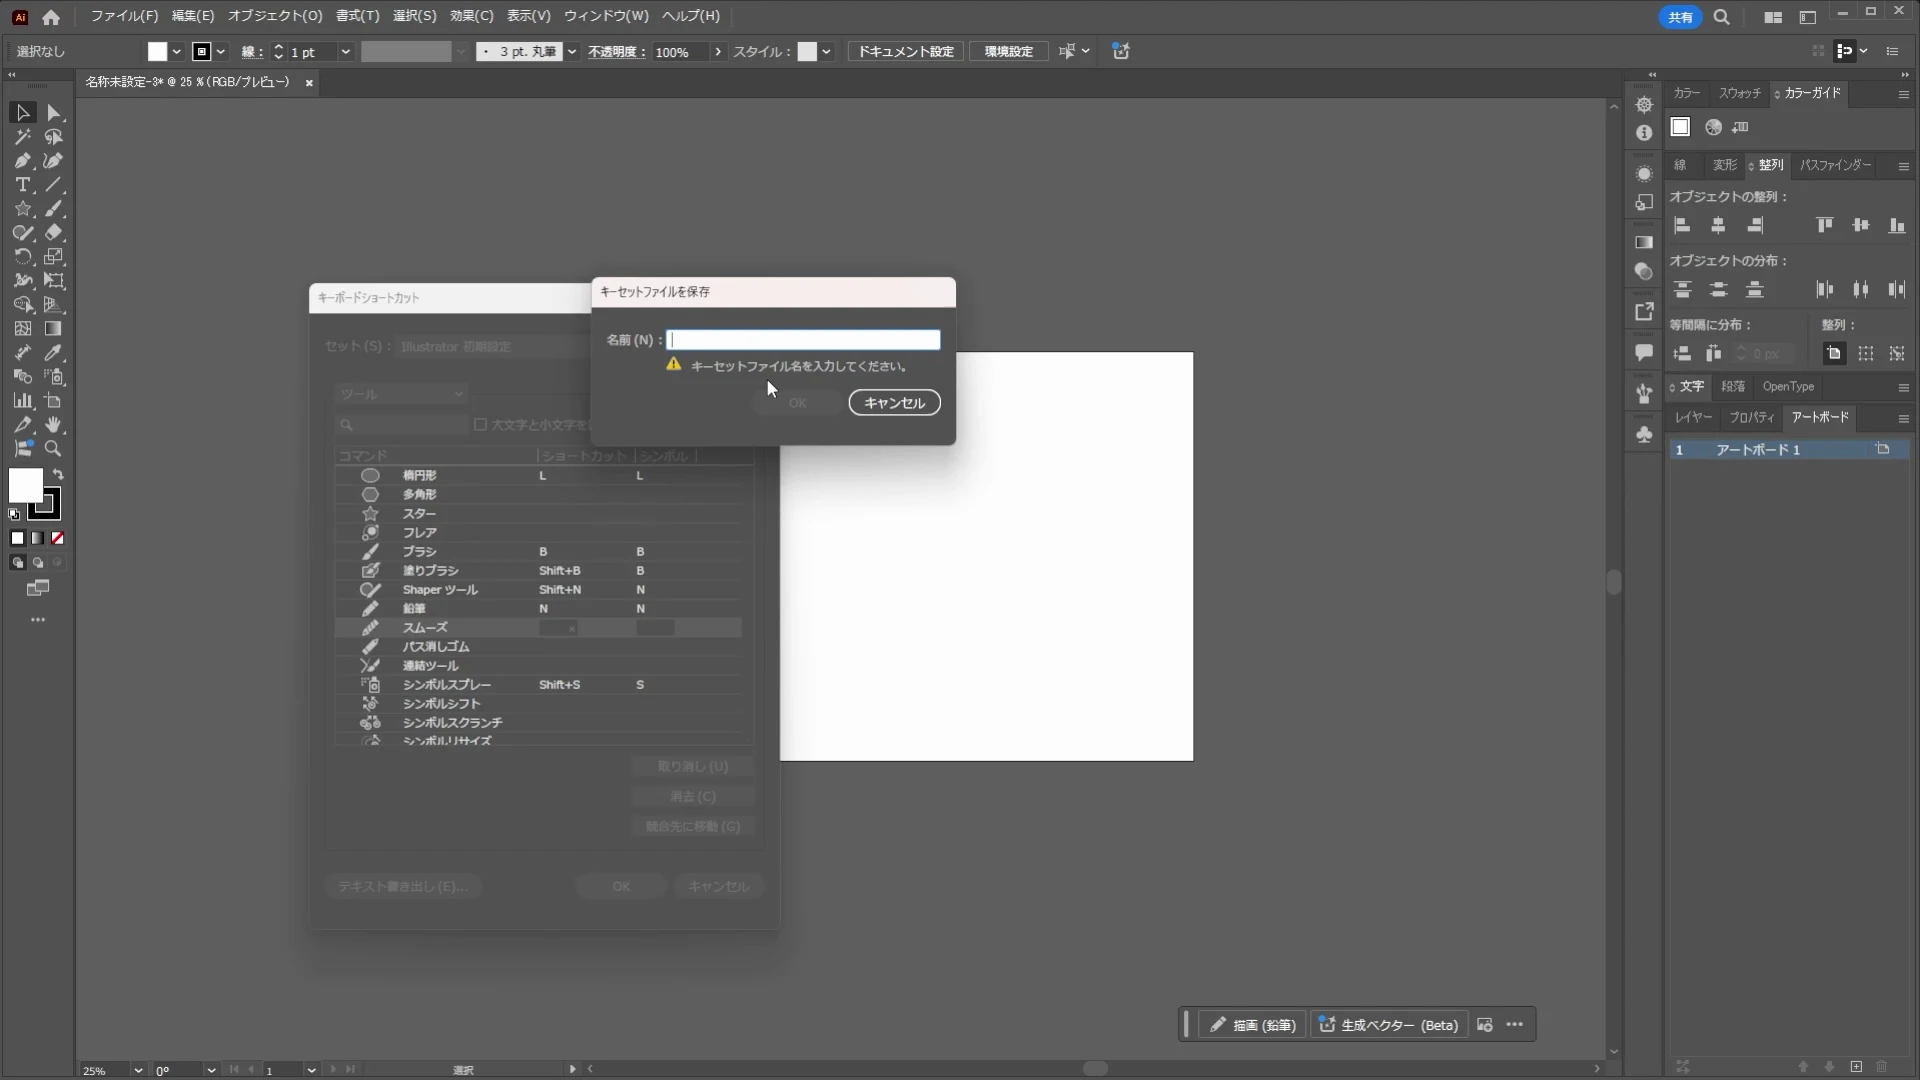Swap fill and stroke arrow
The image size is (1920, 1080).
click(58, 475)
